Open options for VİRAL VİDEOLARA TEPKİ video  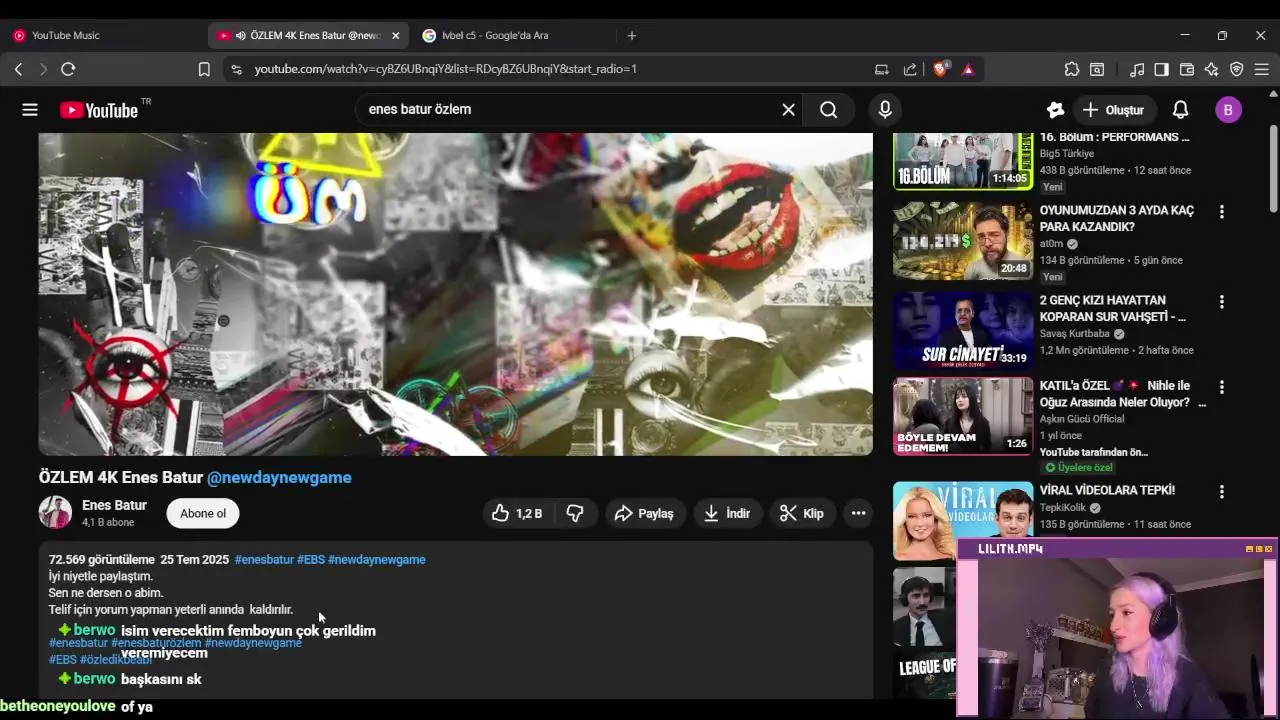click(x=1221, y=492)
